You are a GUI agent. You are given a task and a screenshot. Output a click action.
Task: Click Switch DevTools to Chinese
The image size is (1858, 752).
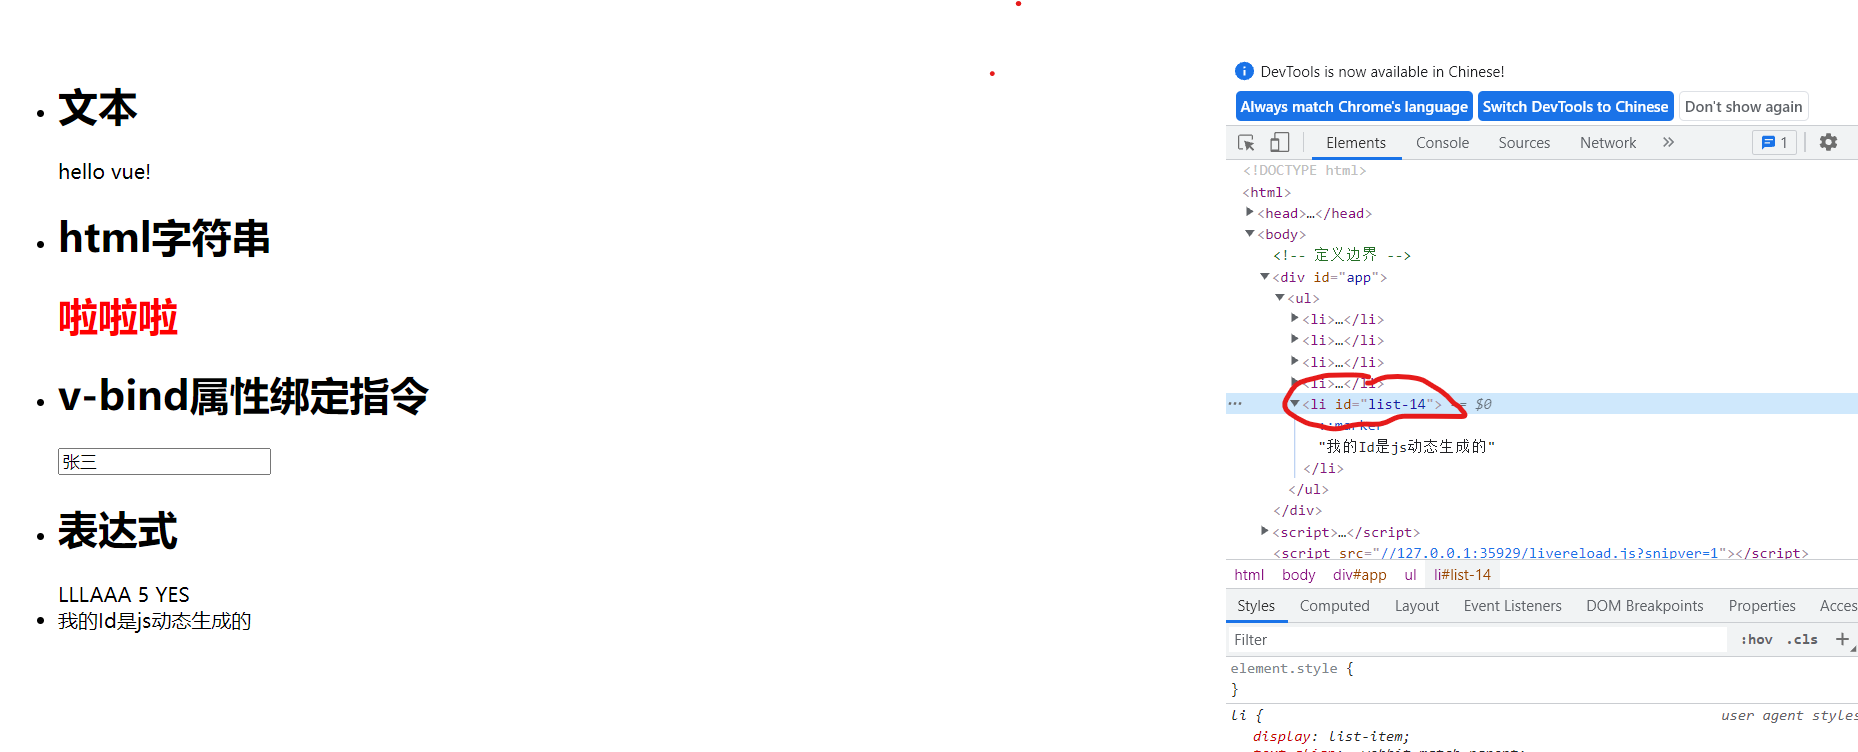coord(1575,107)
